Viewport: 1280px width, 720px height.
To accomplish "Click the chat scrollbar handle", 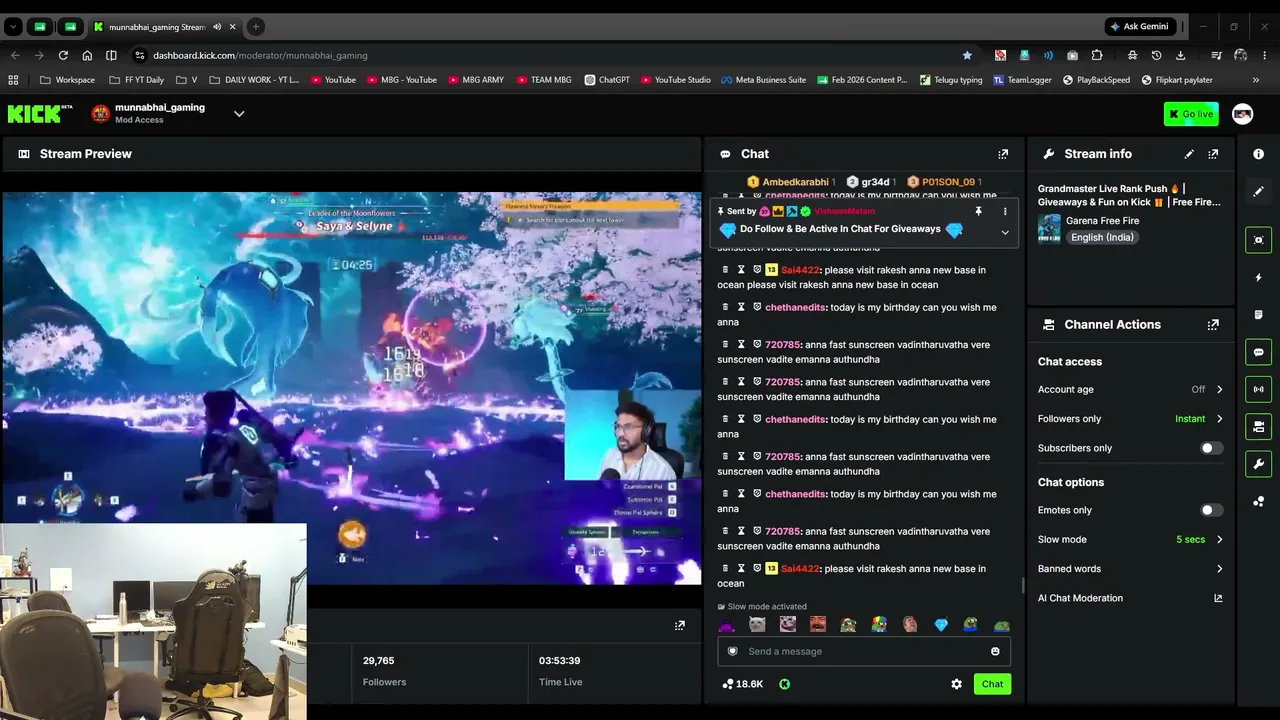I will pos(1022,585).
